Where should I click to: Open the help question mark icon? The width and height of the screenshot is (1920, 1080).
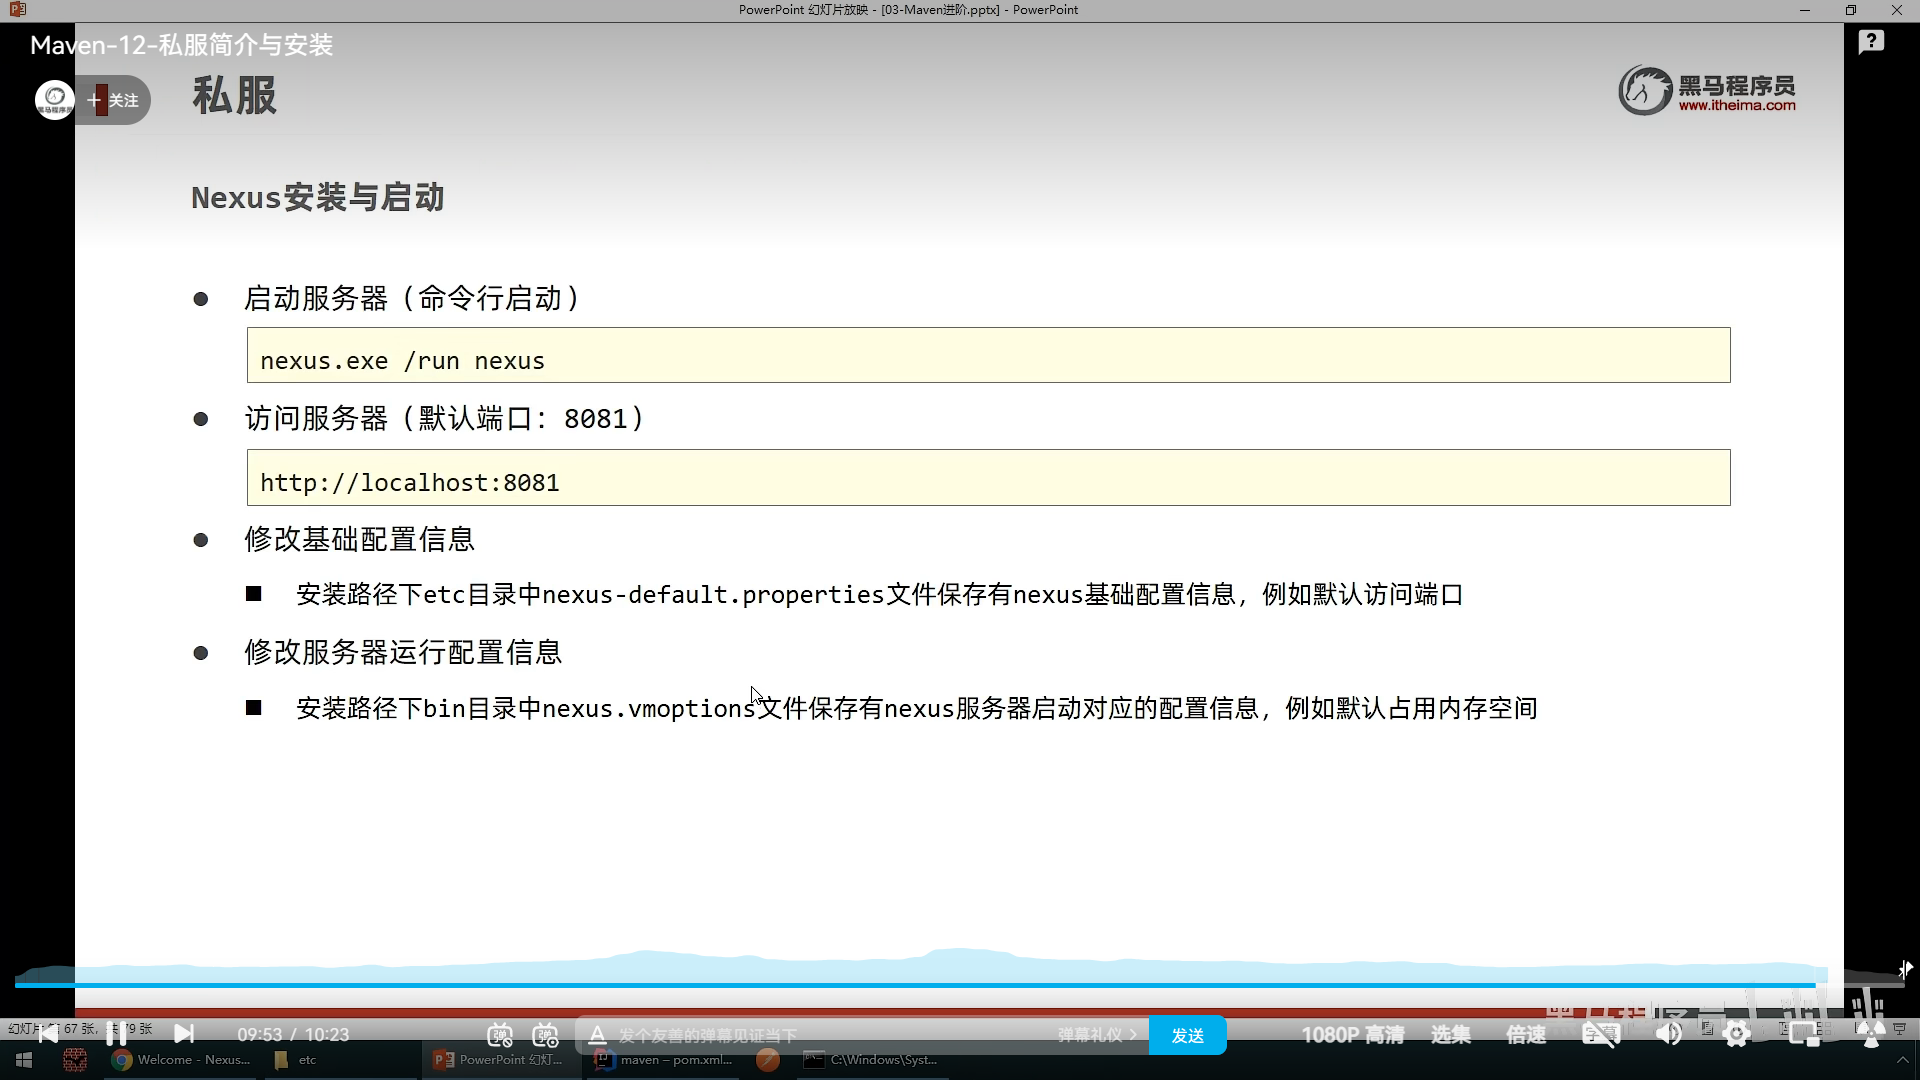[x=1871, y=42]
